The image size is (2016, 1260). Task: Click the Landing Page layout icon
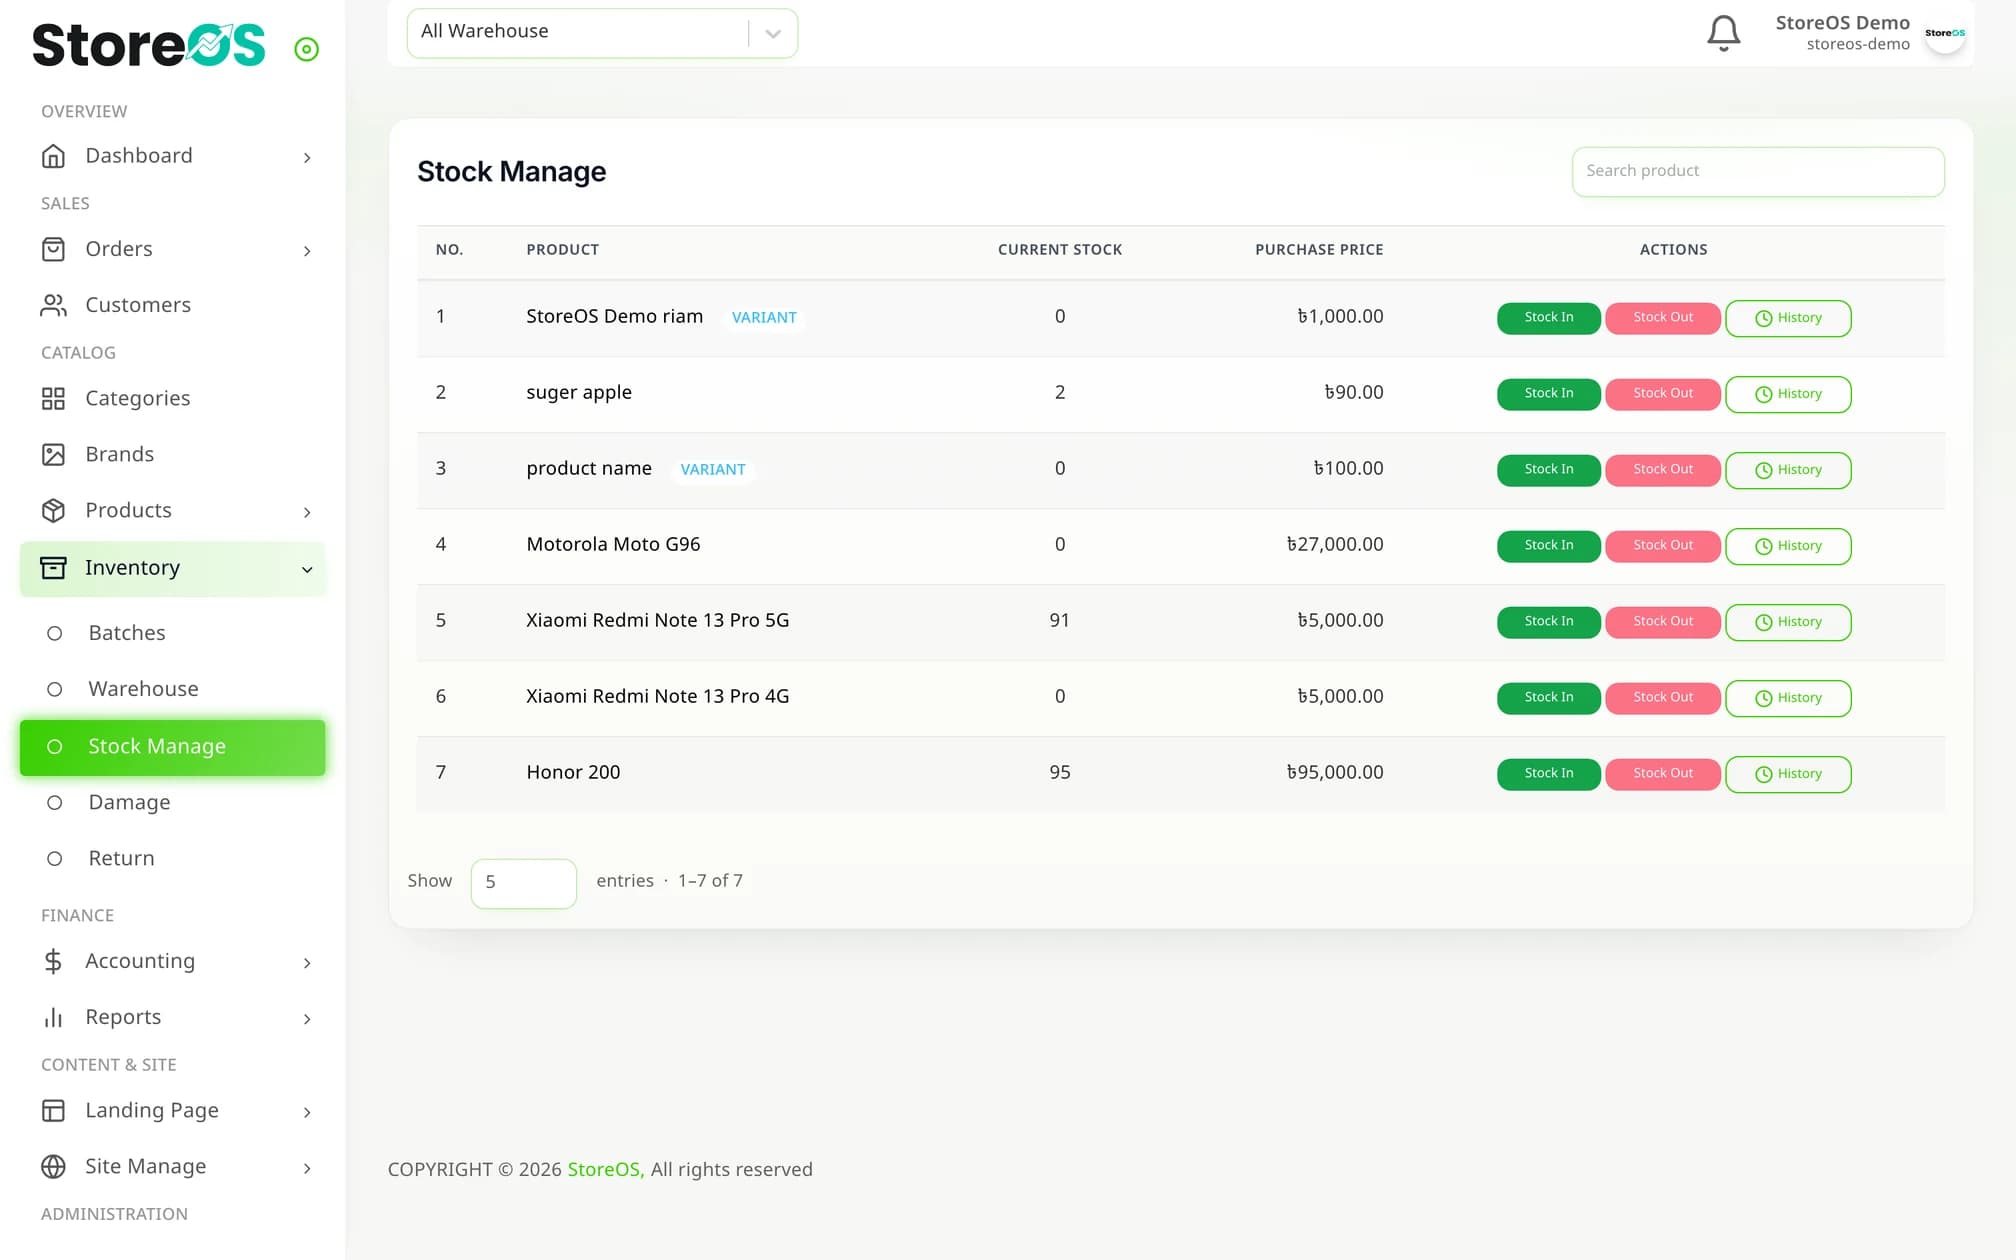[x=53, y=1111]
